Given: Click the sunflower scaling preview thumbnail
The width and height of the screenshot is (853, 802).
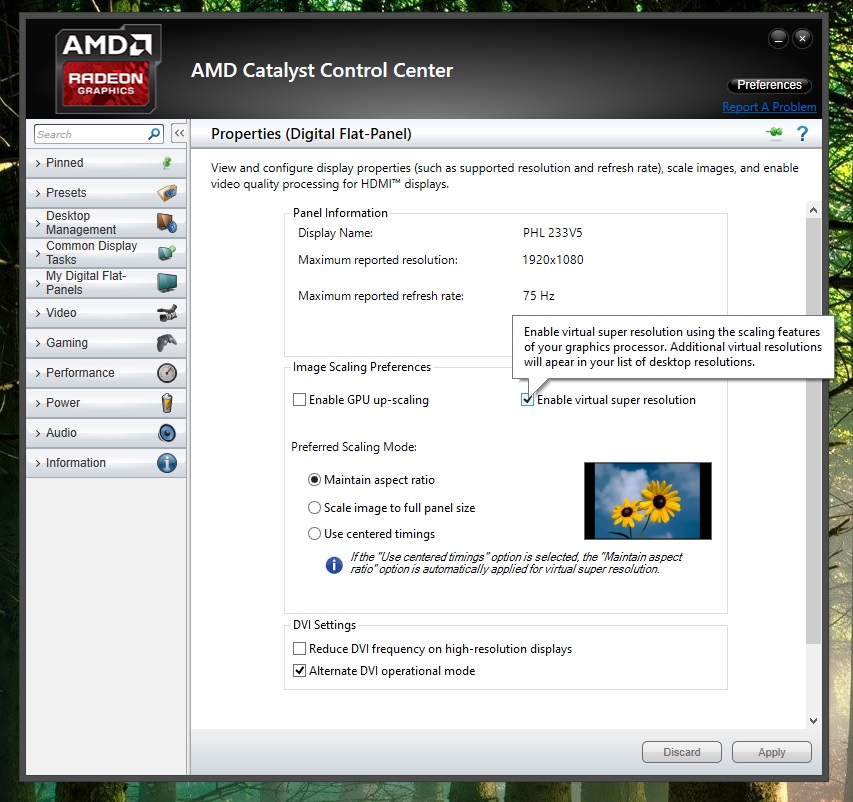Looking at the screenshot, I should tap(647, 501).
